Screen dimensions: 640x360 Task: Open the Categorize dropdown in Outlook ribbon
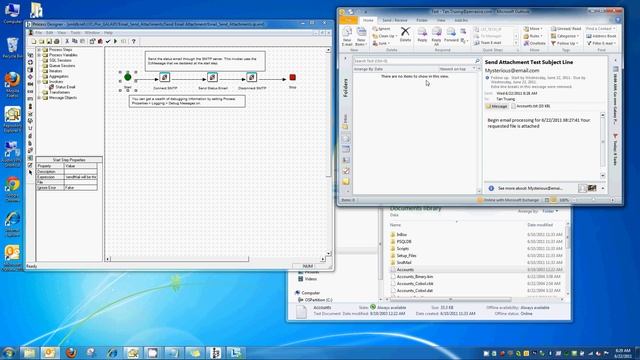565,36
